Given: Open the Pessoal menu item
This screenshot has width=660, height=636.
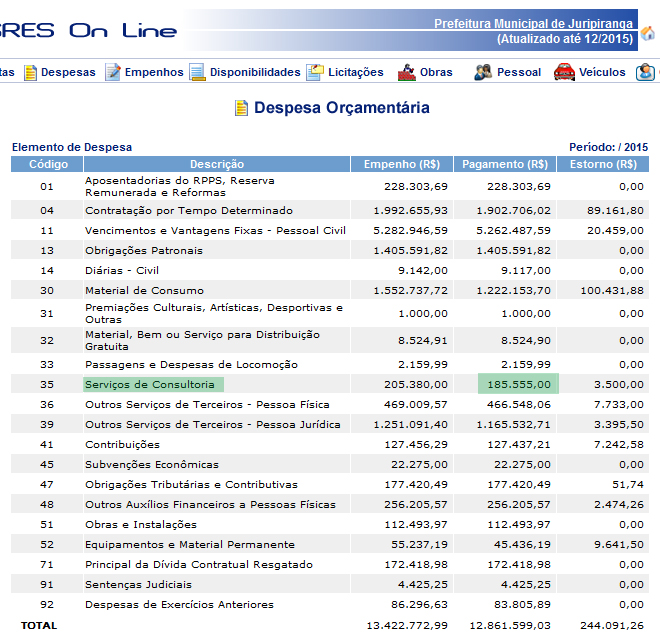Looking at the screenshot, I should pyautogui.click(x=519, y=72).
